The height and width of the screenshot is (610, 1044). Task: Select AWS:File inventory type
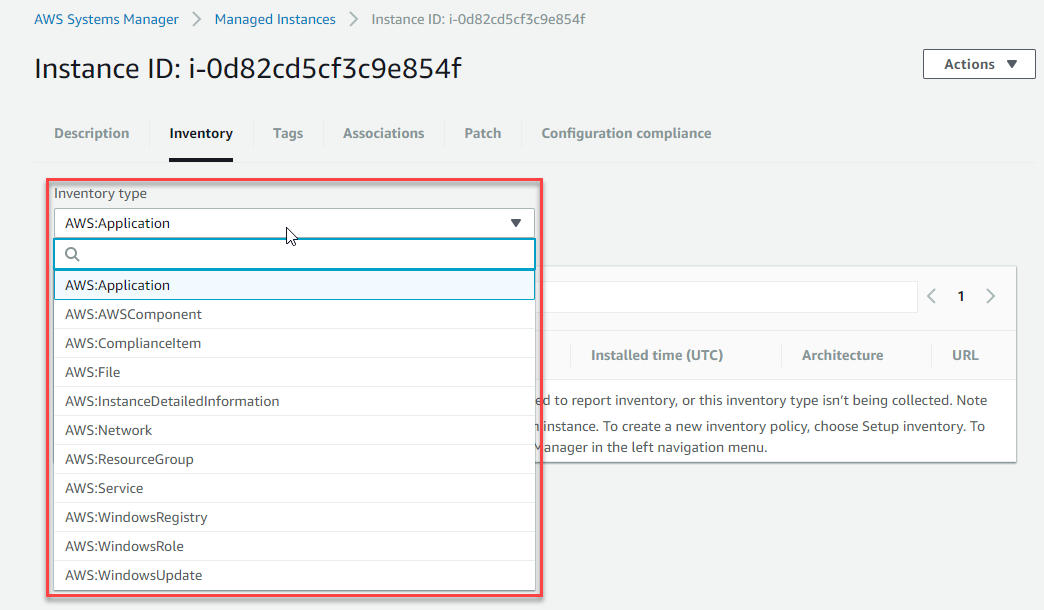294,372
